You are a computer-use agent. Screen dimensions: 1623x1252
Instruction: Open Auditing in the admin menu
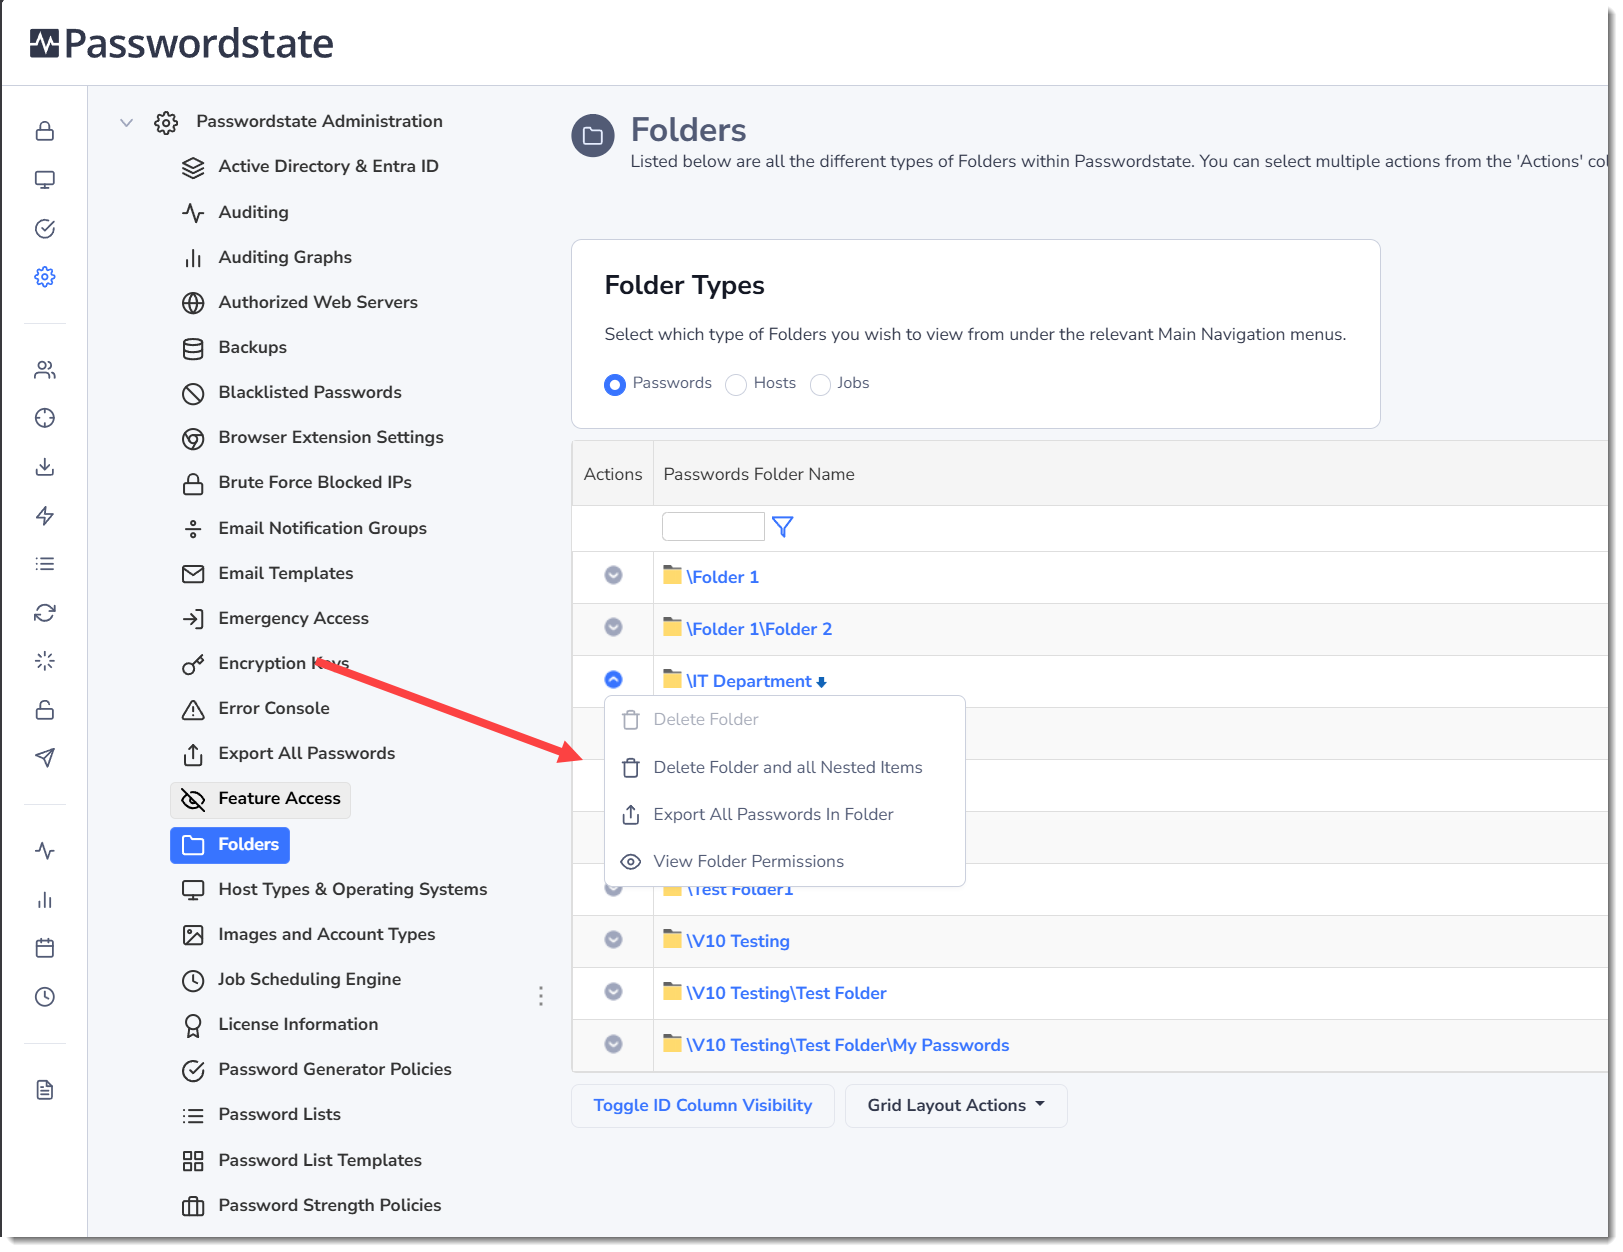236,213
